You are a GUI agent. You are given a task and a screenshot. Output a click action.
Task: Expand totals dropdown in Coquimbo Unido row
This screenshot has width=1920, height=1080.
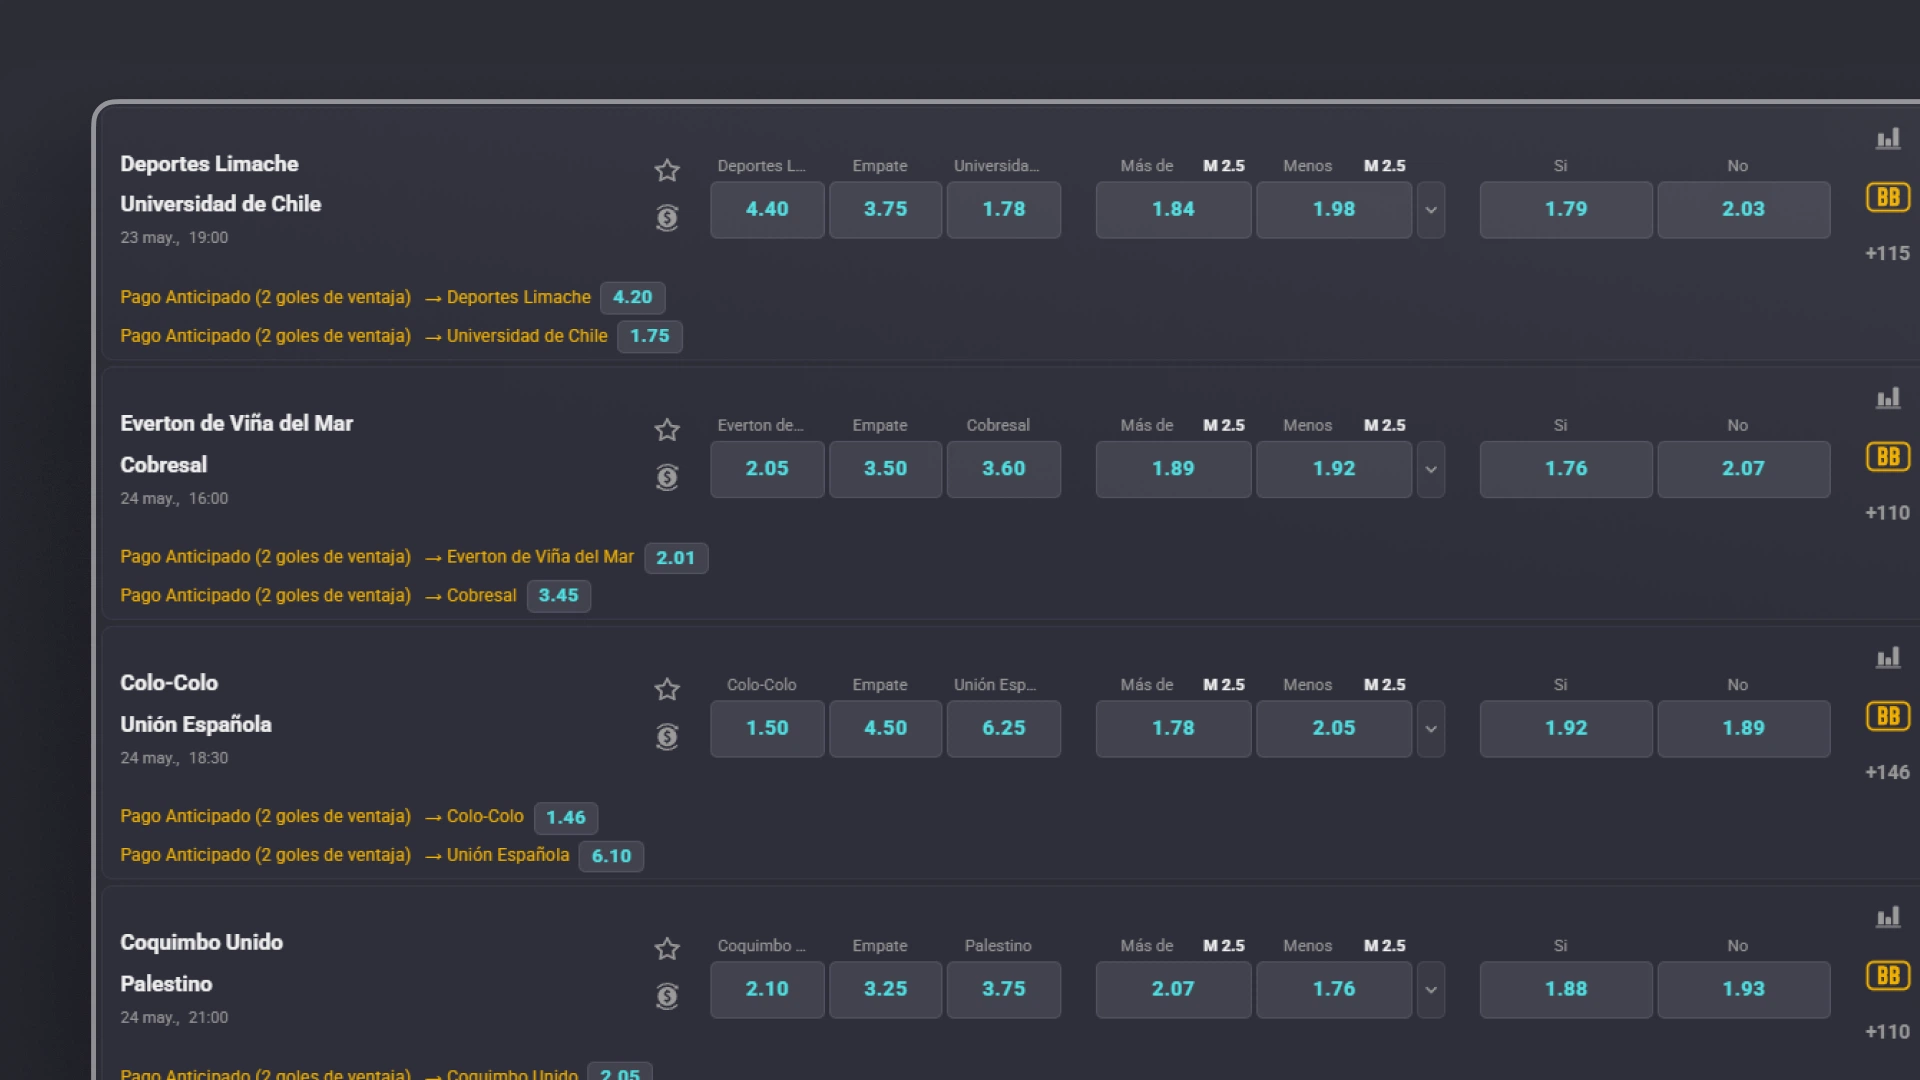pos(1431,990)
